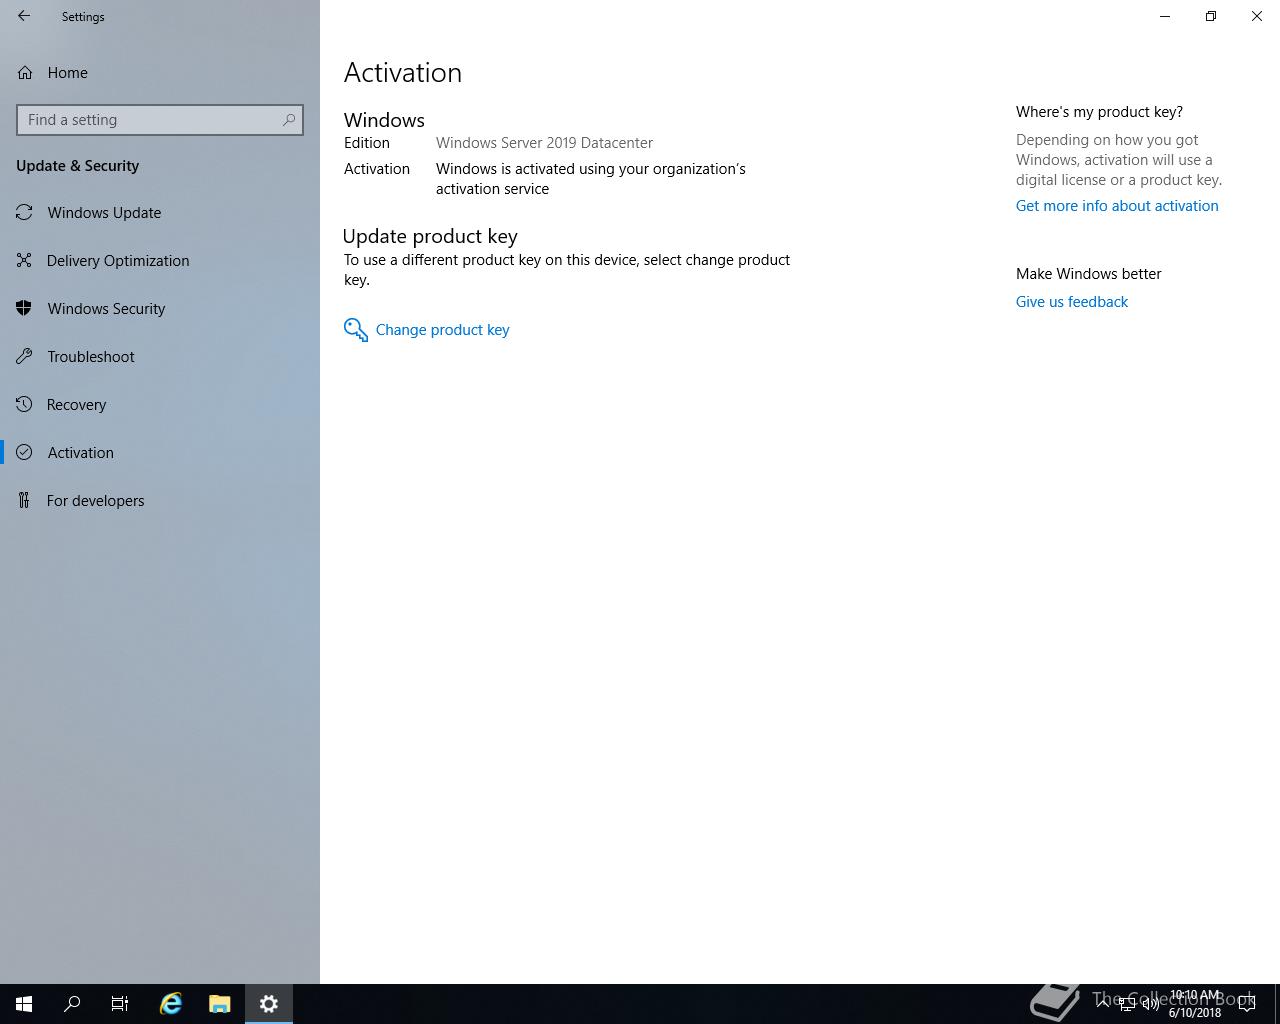Open Task View on the taskbar
This screenshot has width=1280, height=1024.
[x=120, y=1004]
